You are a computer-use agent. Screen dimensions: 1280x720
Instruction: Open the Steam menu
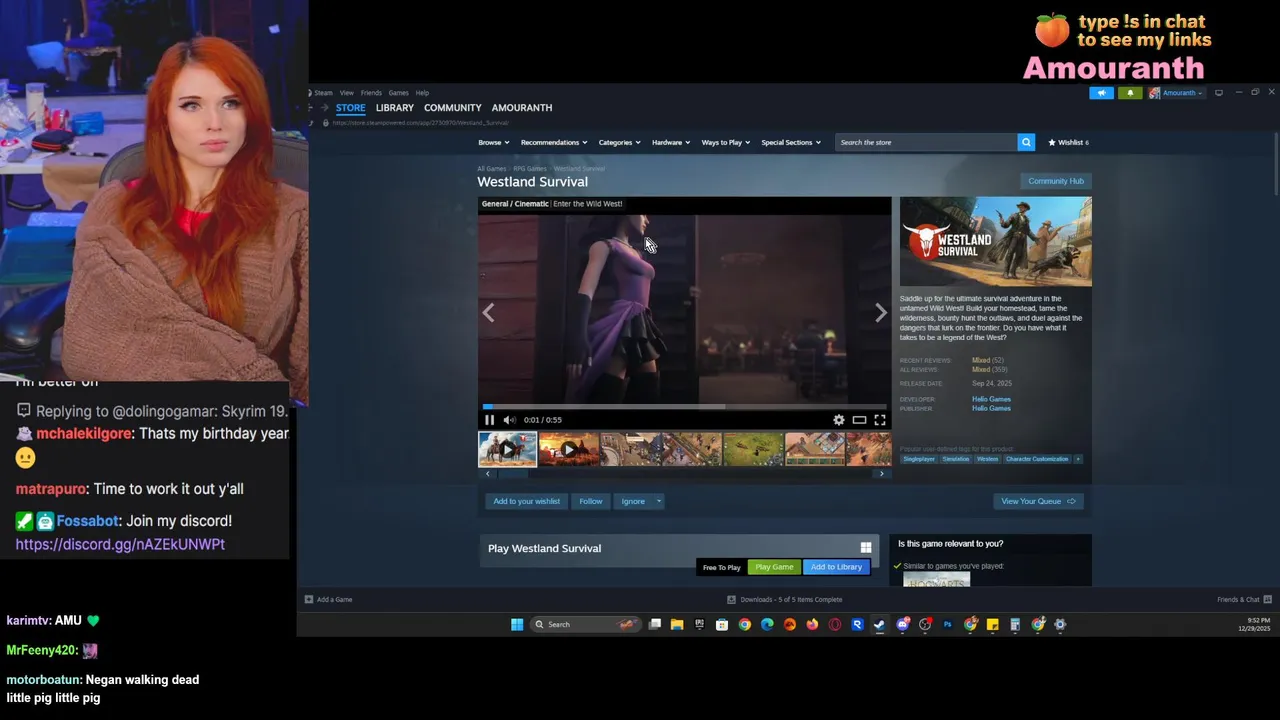pos(323,93)
